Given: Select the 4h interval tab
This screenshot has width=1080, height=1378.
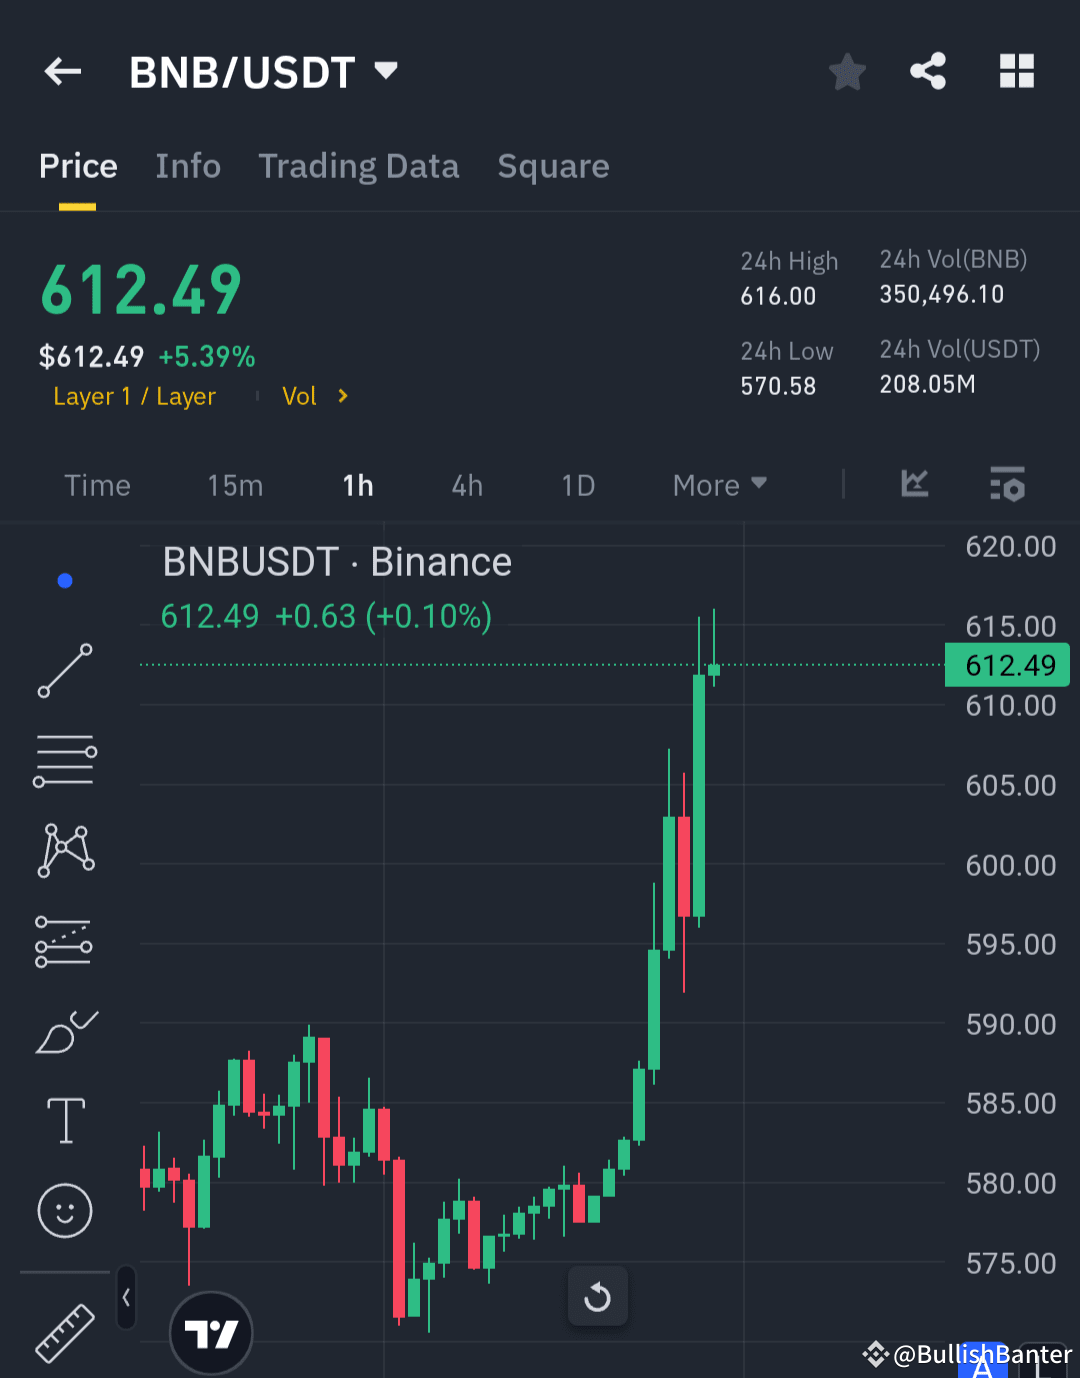Looking at the screenshot, I should [x=466, y=485].
